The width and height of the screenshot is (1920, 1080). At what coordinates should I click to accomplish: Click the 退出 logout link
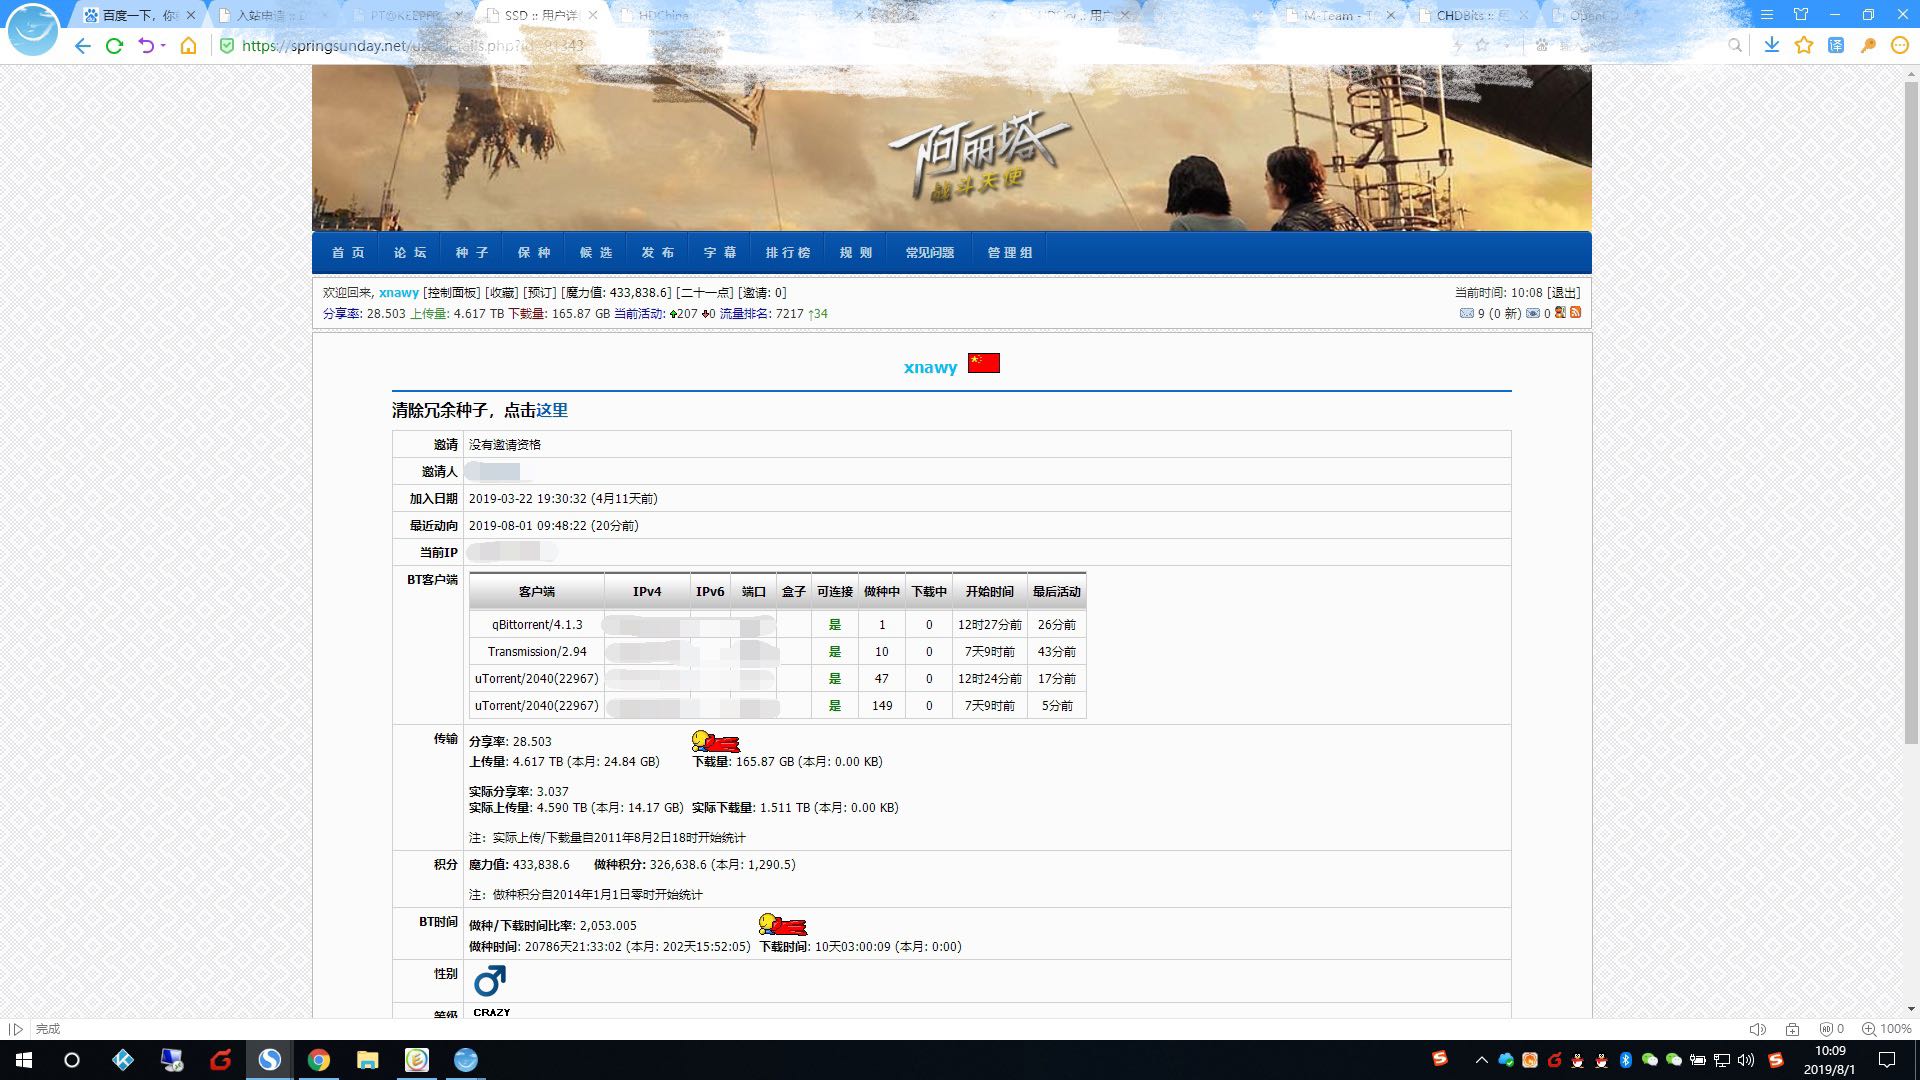click(1563, 292)
